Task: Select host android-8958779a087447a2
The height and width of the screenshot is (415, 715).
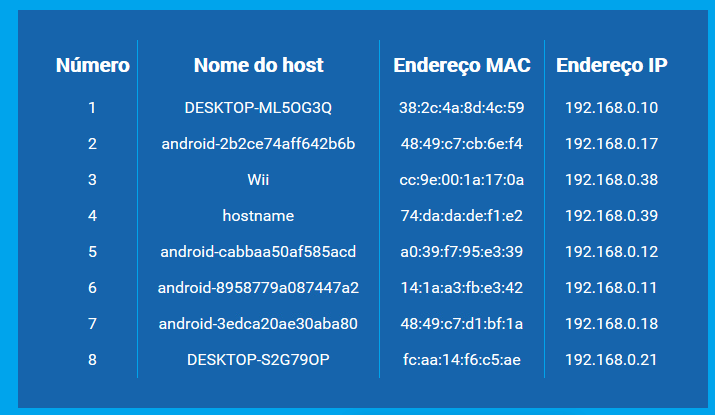Action: tap(258, 288)
